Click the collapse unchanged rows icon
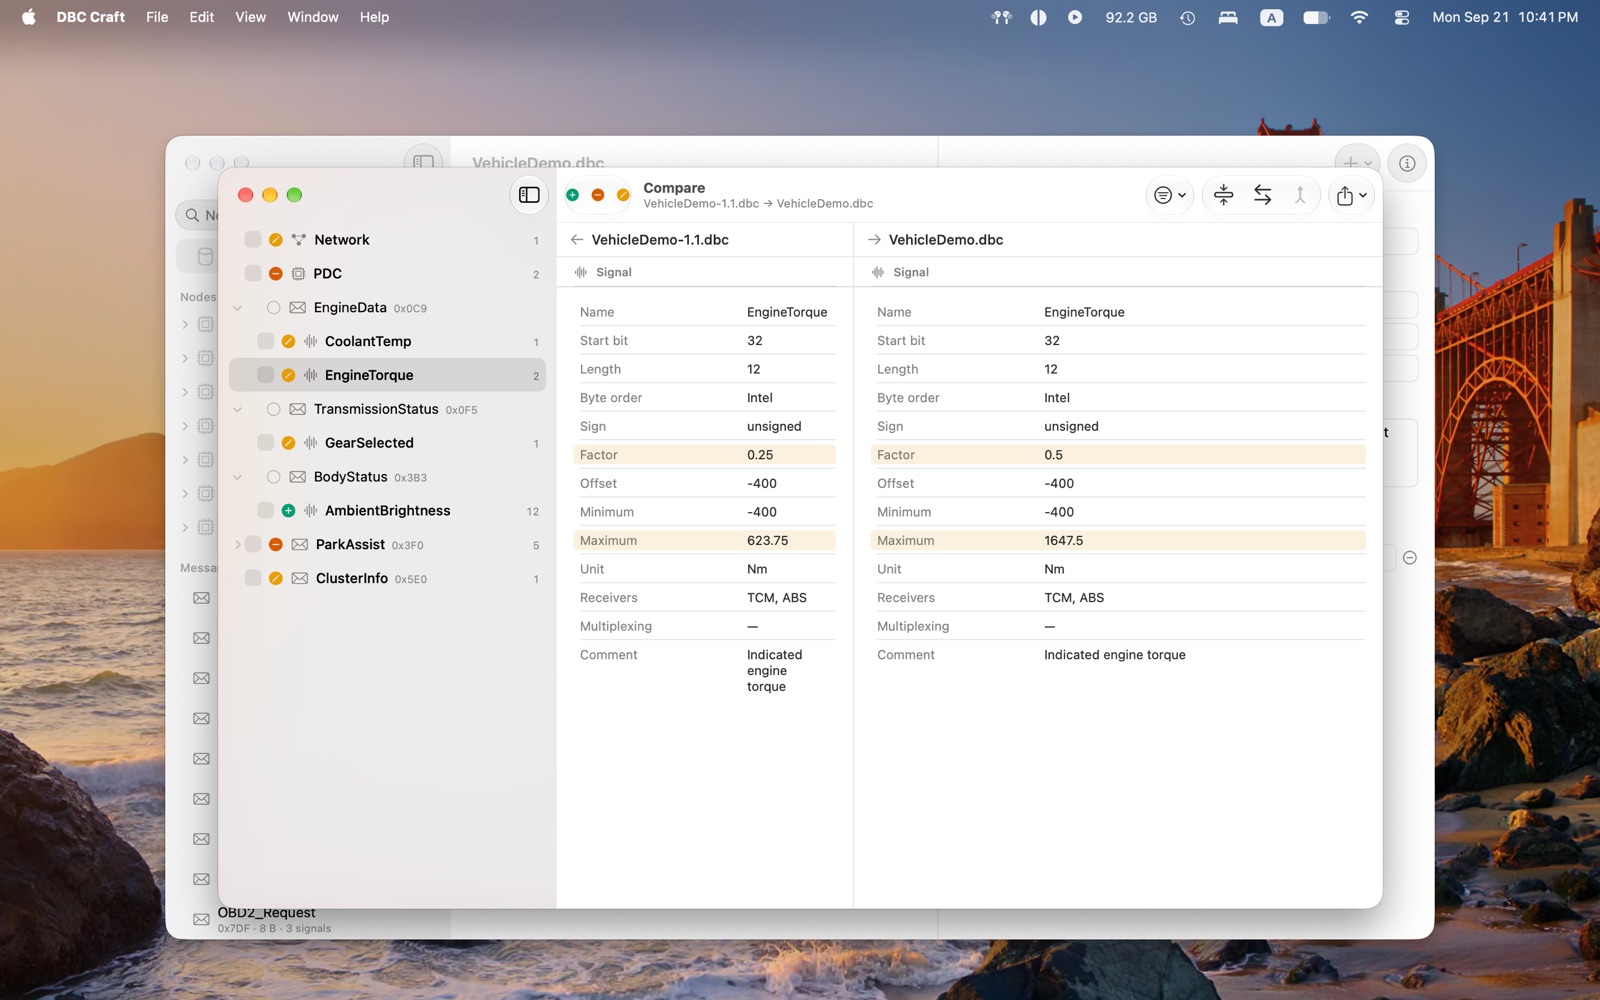 [1223, 195]
